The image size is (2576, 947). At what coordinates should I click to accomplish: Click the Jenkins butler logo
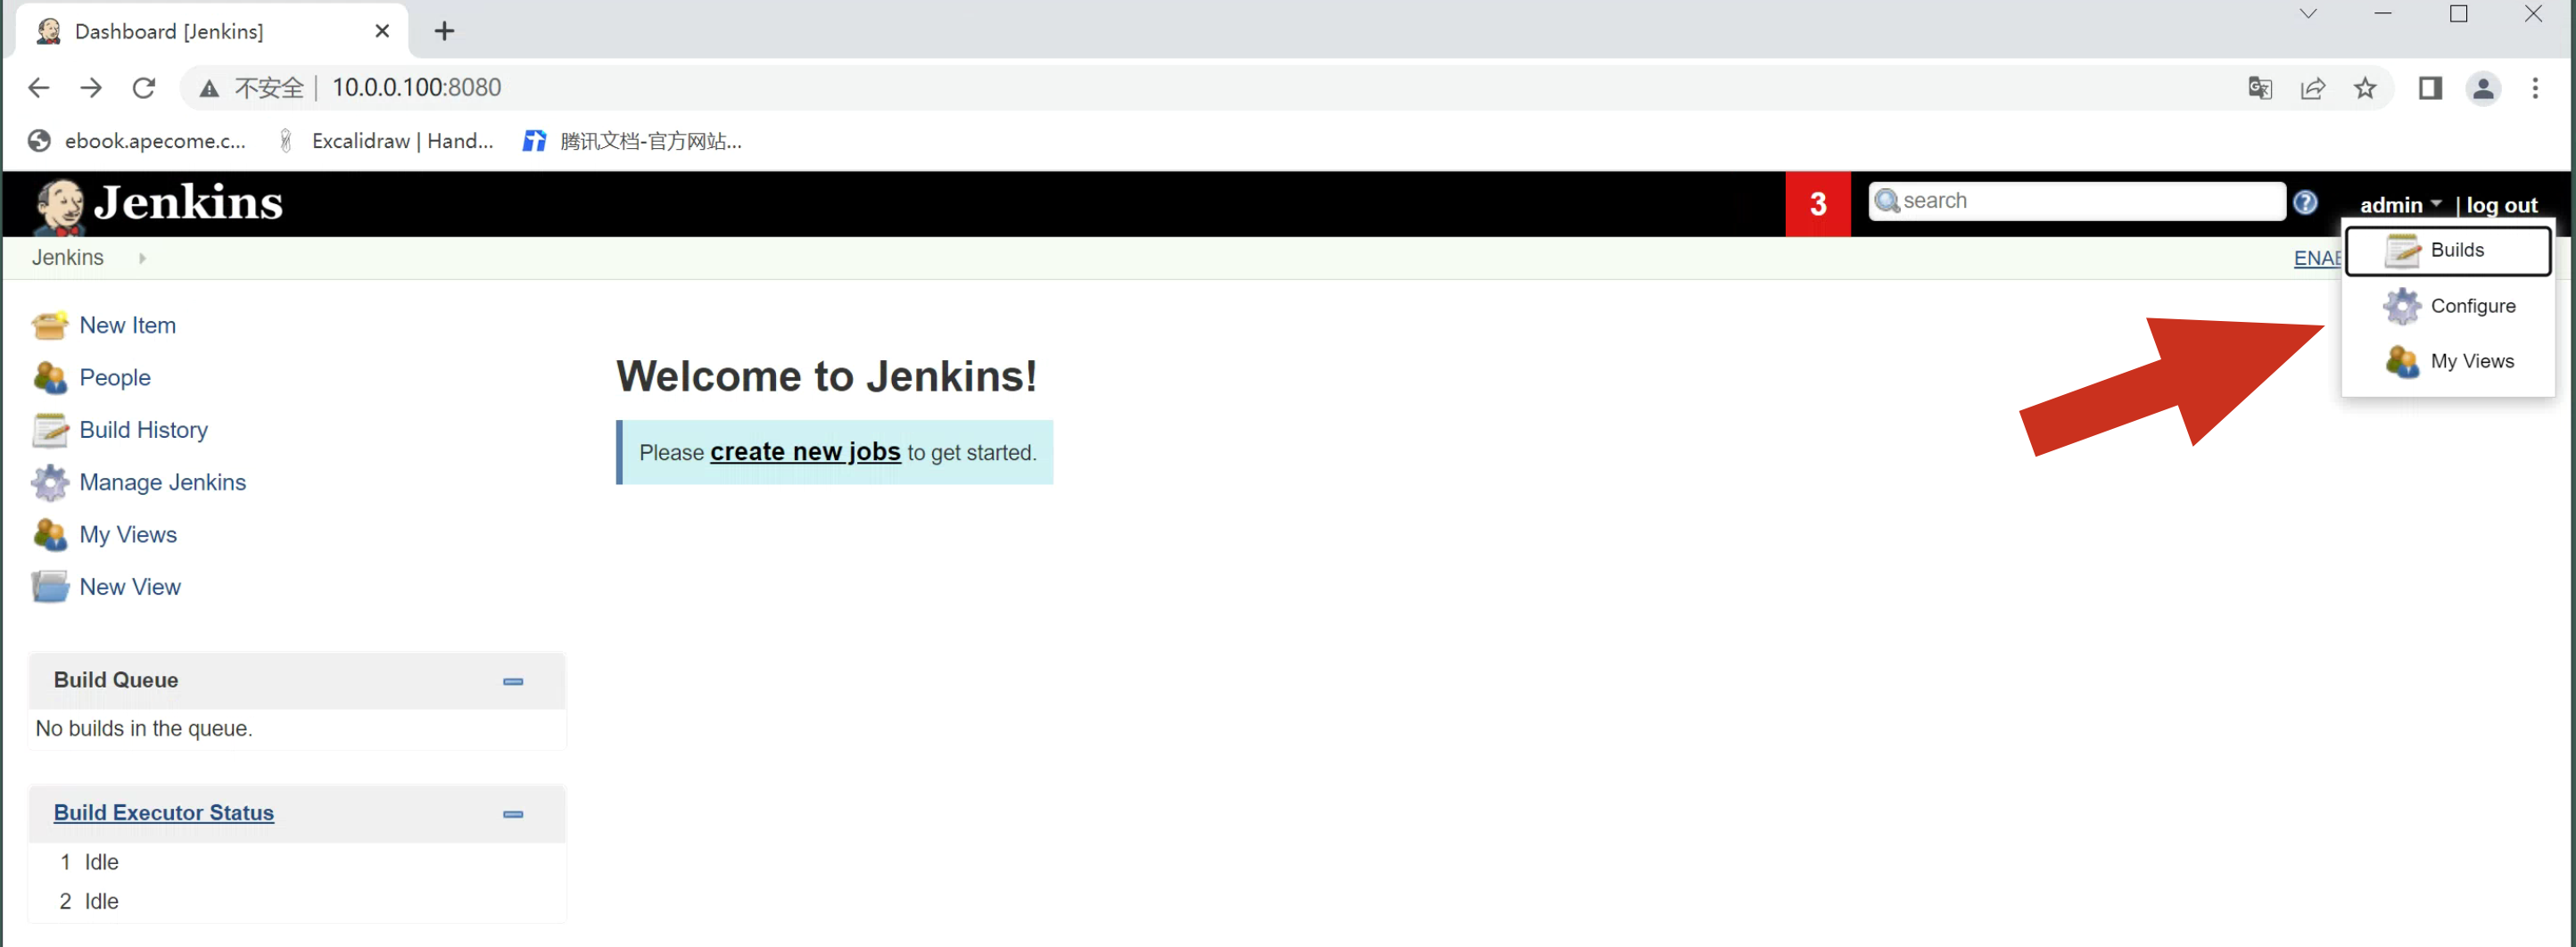(59, 205)
